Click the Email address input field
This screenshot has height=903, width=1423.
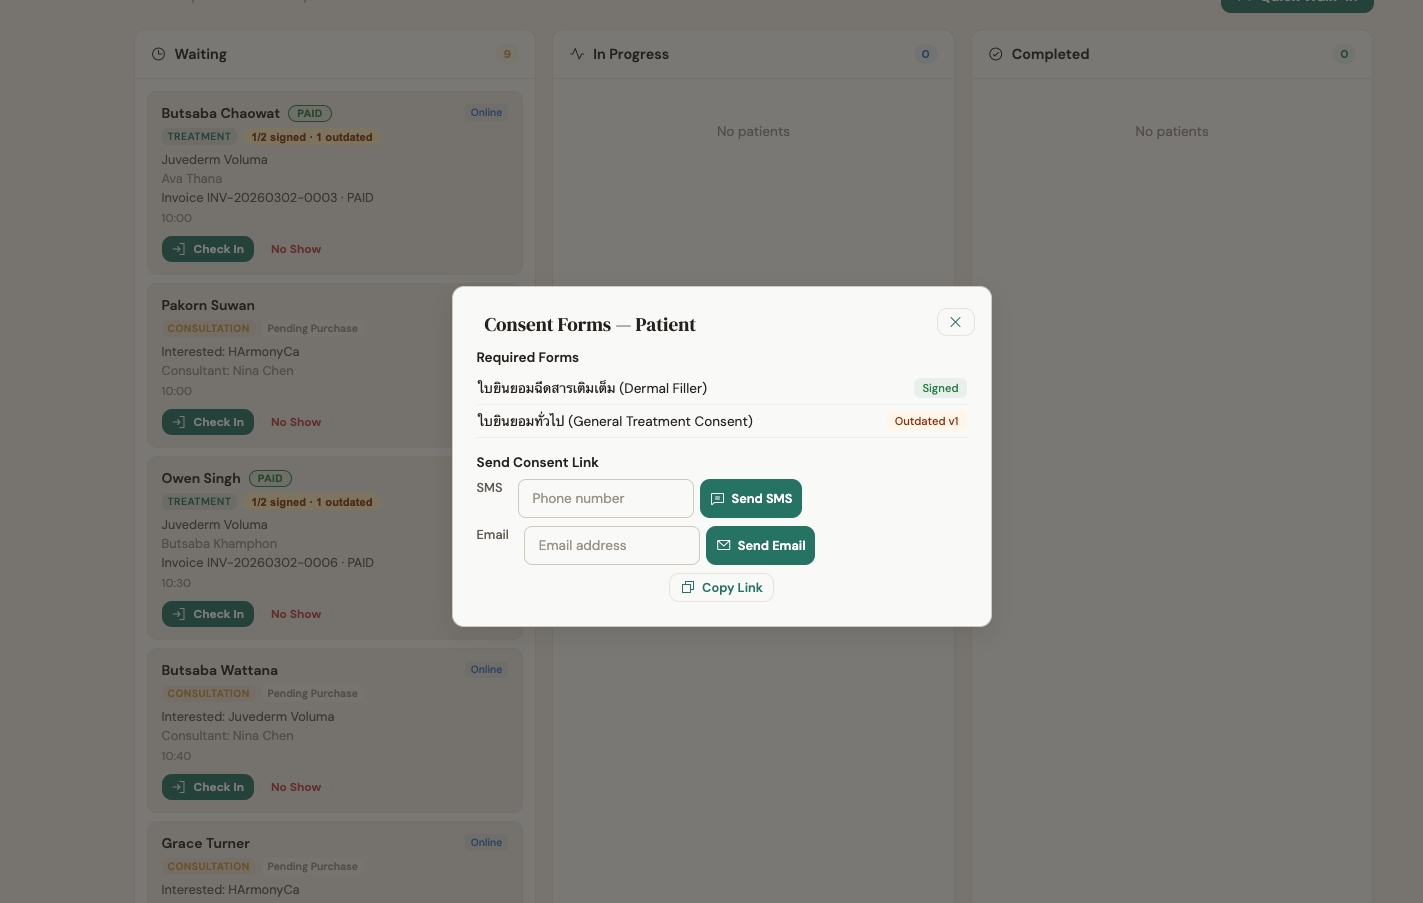click(x=611, y=545)
